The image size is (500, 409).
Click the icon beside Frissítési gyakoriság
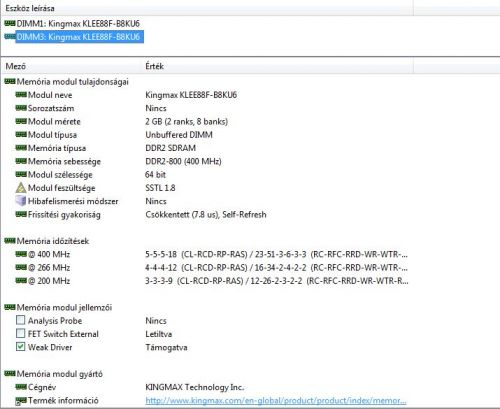tap(21, 214)
